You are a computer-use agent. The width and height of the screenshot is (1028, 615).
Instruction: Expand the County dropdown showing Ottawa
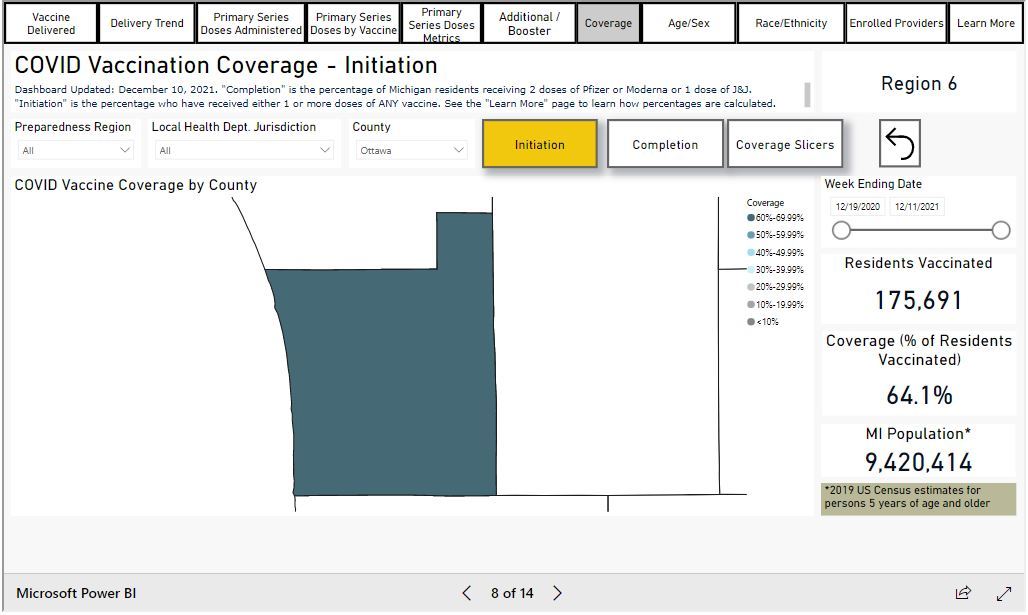(x=411, y=150)
